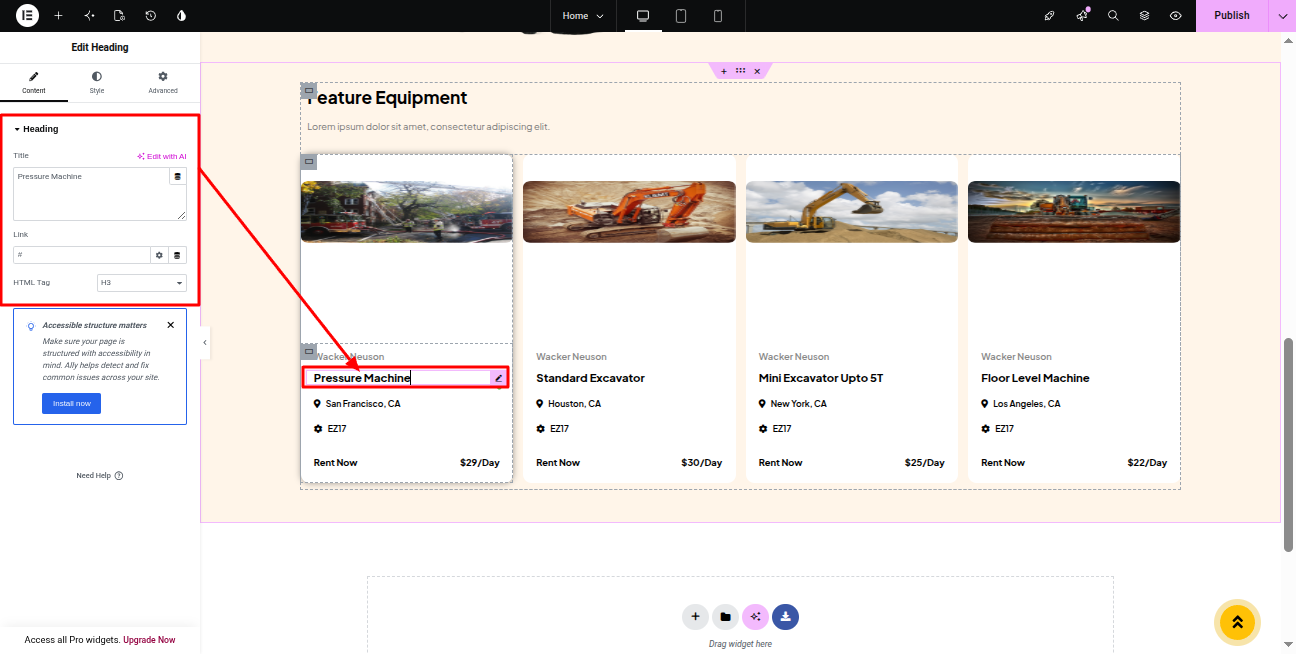Click the section drag handle dots
1296x654 pixels.
coord(740,71)
